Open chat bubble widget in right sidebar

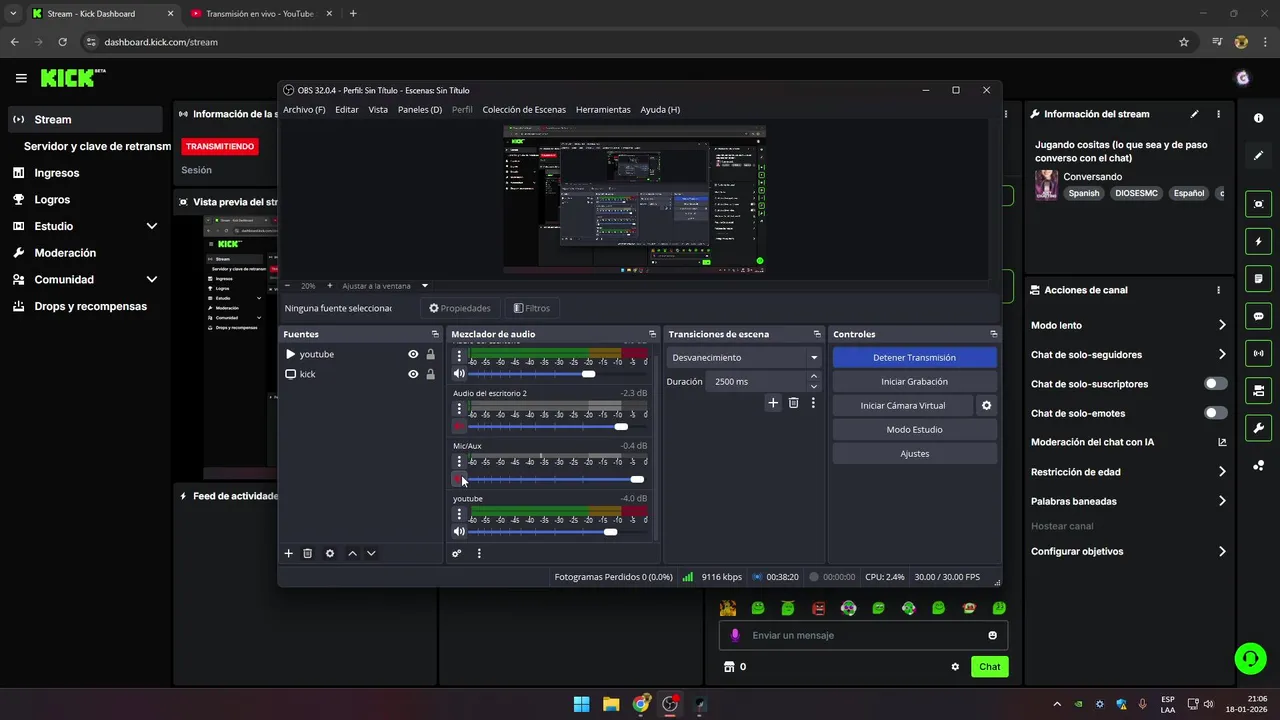1258,316
